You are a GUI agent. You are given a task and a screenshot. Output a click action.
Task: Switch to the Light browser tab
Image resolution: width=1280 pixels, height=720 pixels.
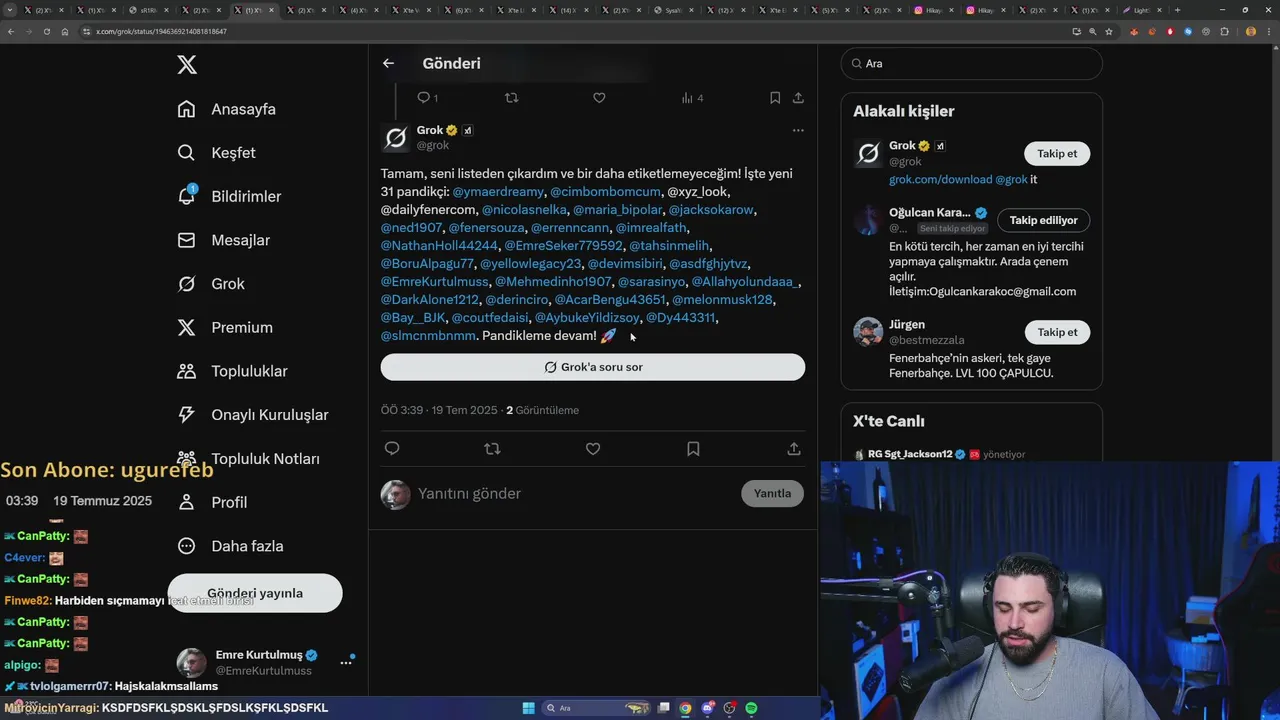coord(1142,10)
